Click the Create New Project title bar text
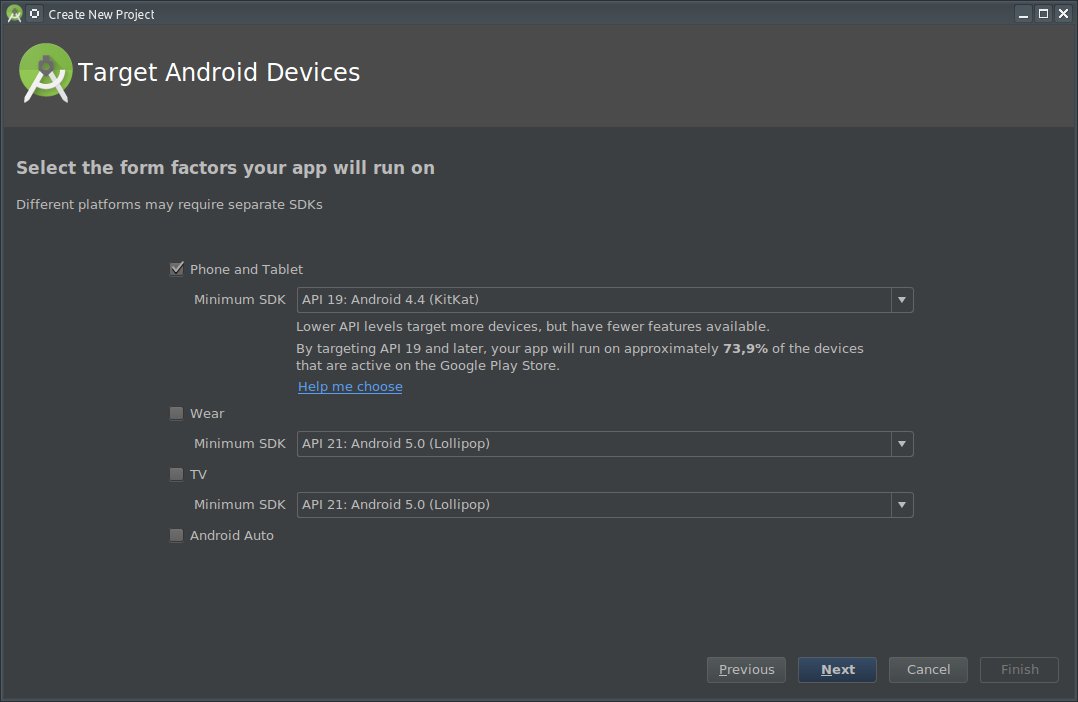 (x=101, y=14)
